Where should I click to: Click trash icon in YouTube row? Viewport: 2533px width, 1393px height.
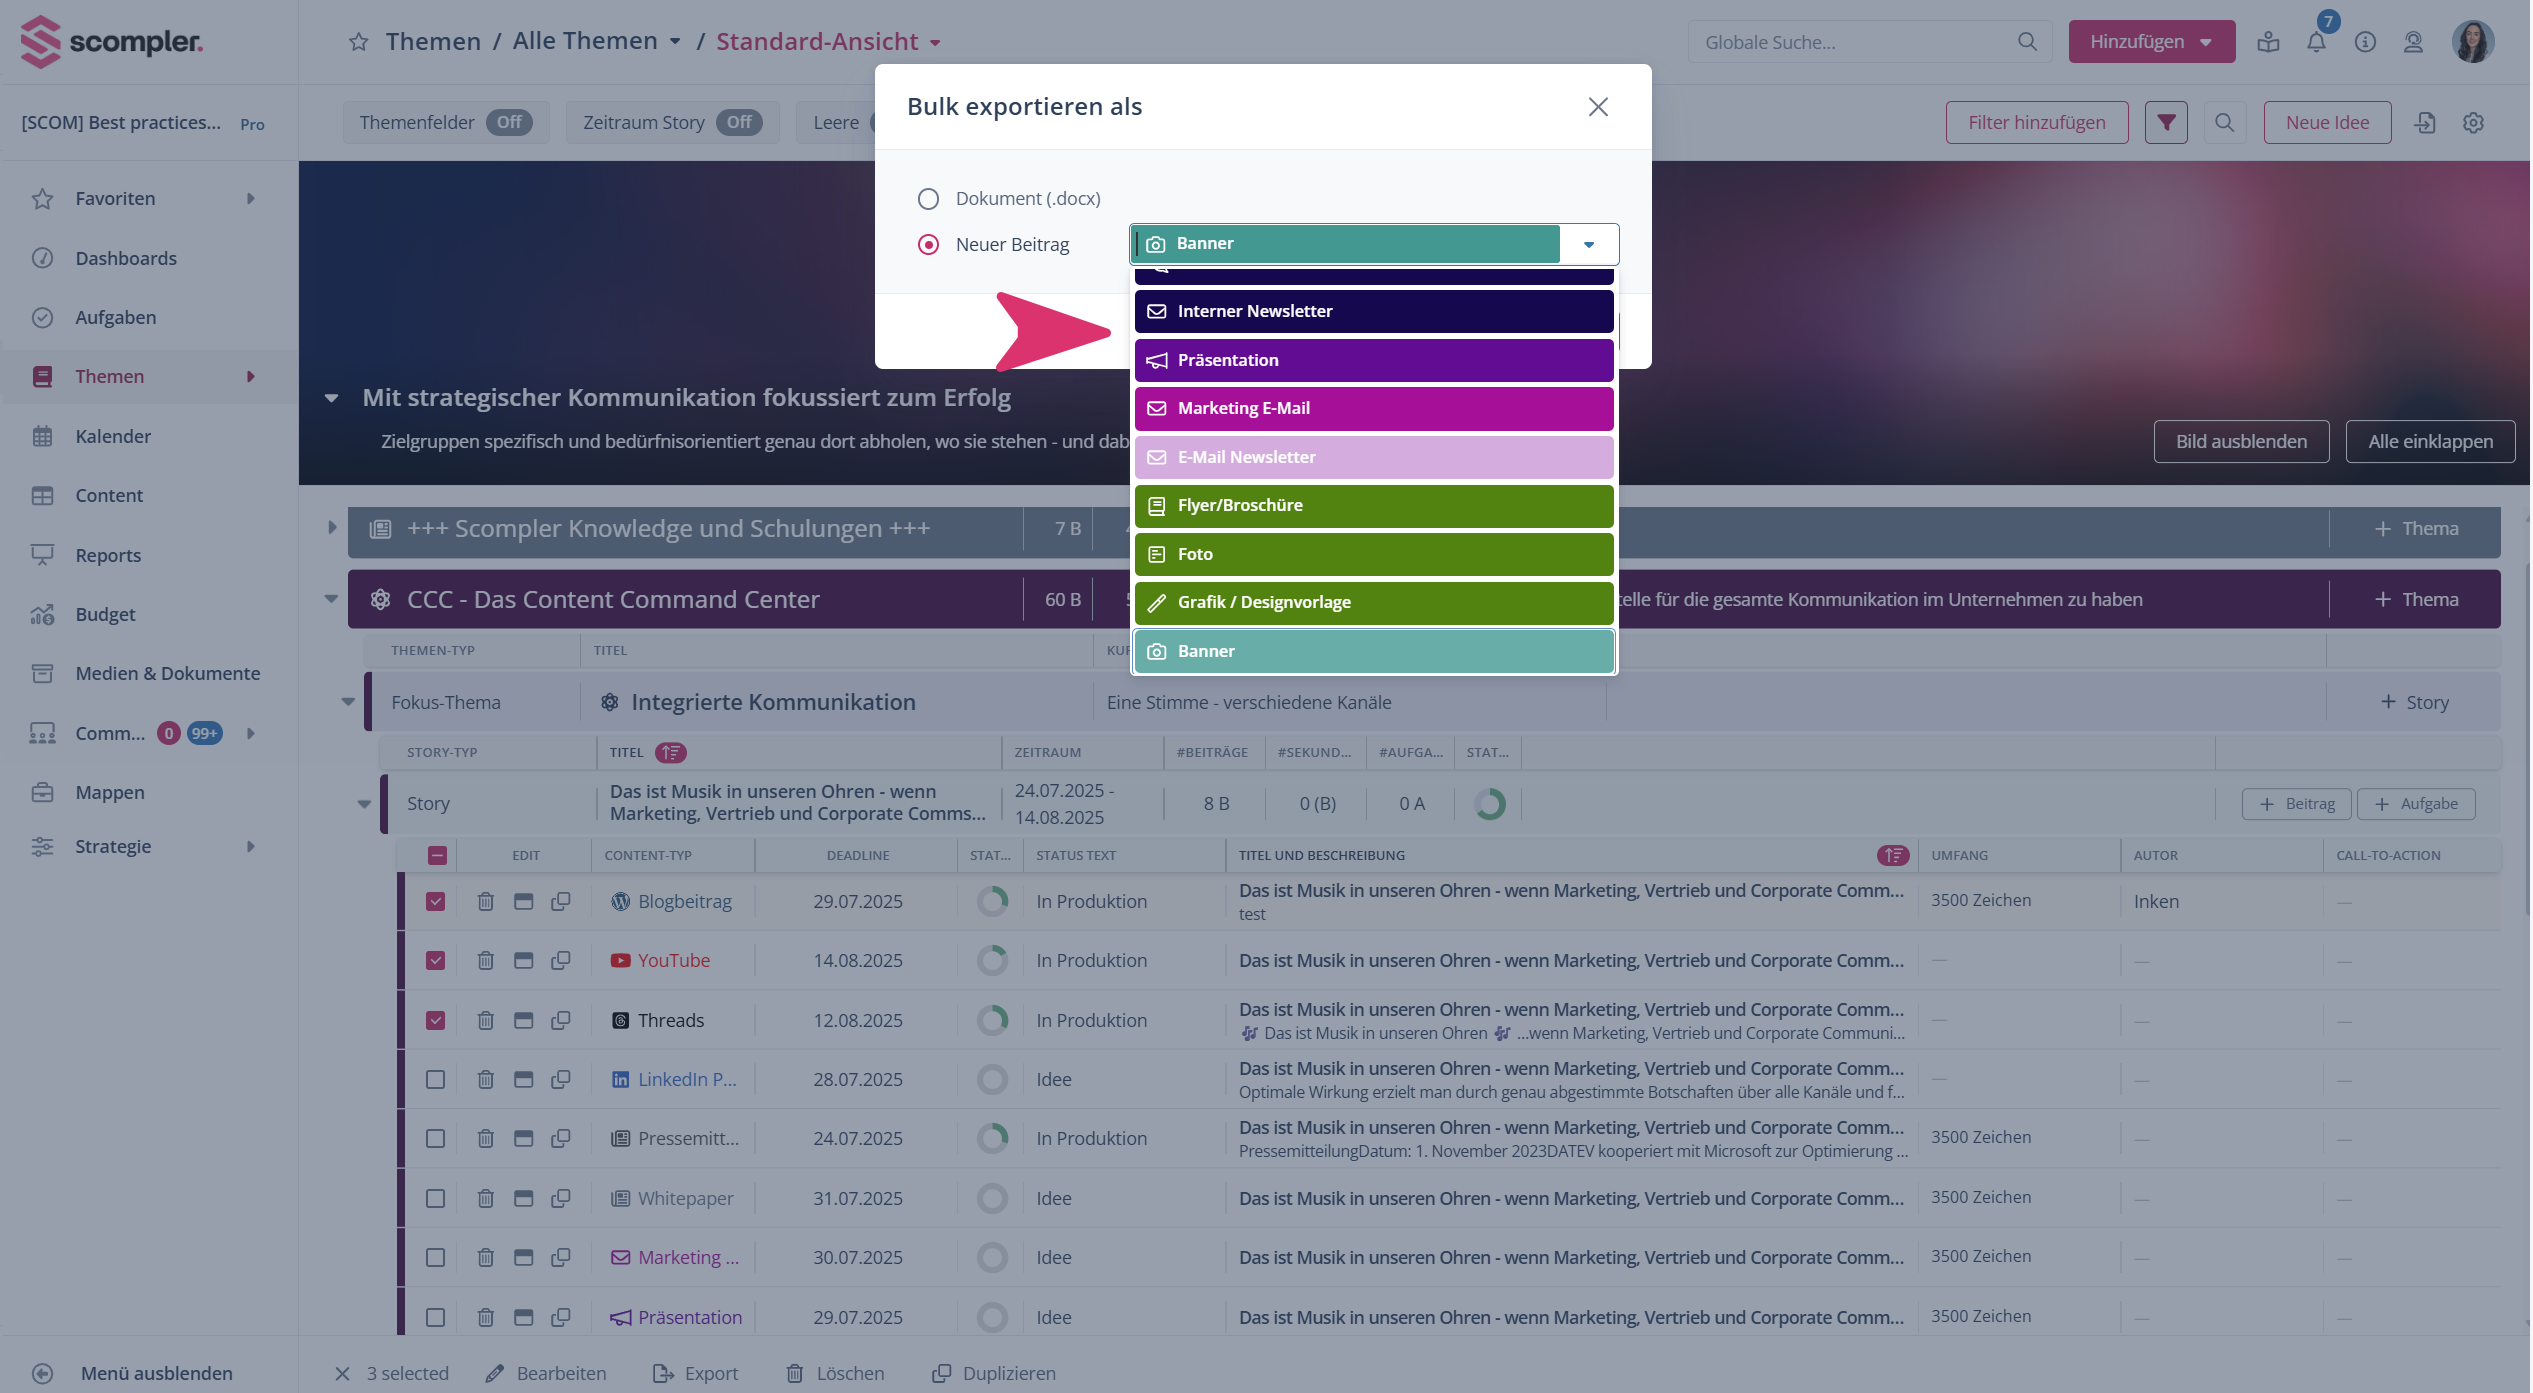point(485,960)
